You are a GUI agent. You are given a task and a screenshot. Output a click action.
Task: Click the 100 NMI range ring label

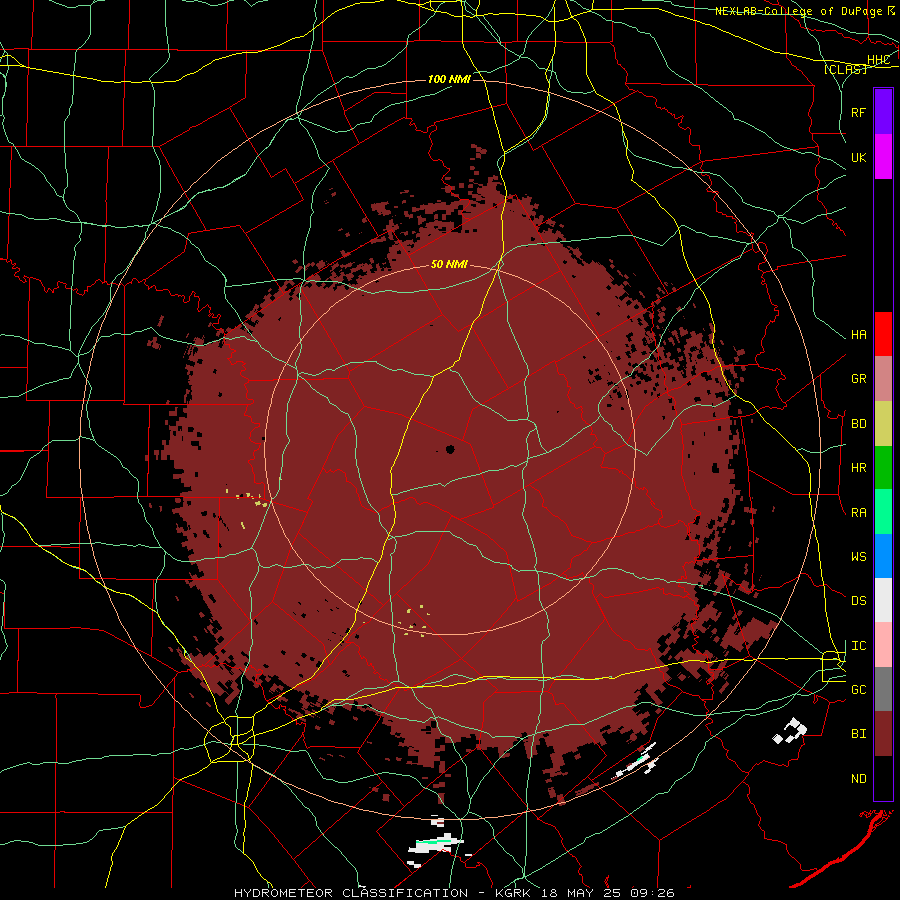449,79
